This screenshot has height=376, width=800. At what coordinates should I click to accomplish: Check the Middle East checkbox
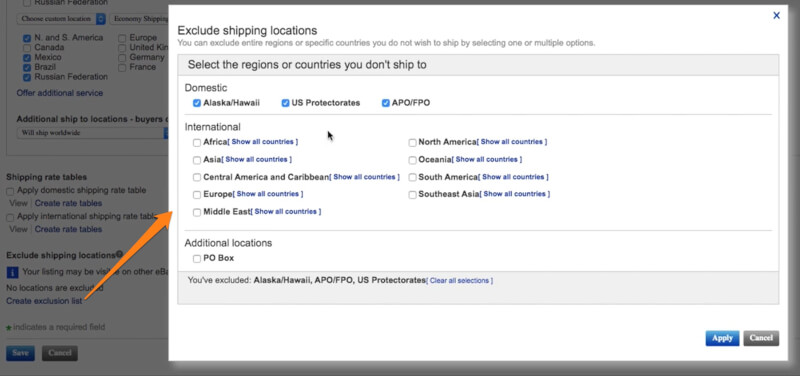coord(197,212)
